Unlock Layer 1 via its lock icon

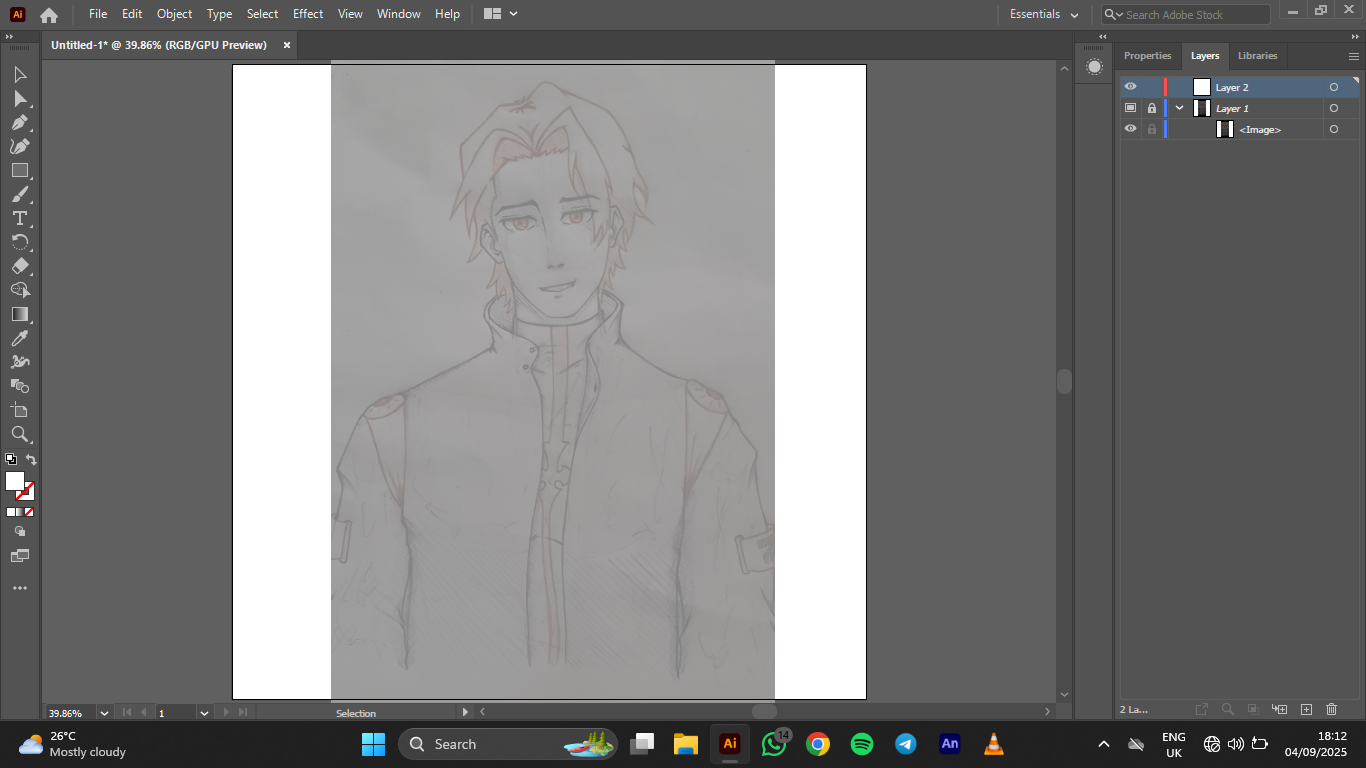point(1152,108)
